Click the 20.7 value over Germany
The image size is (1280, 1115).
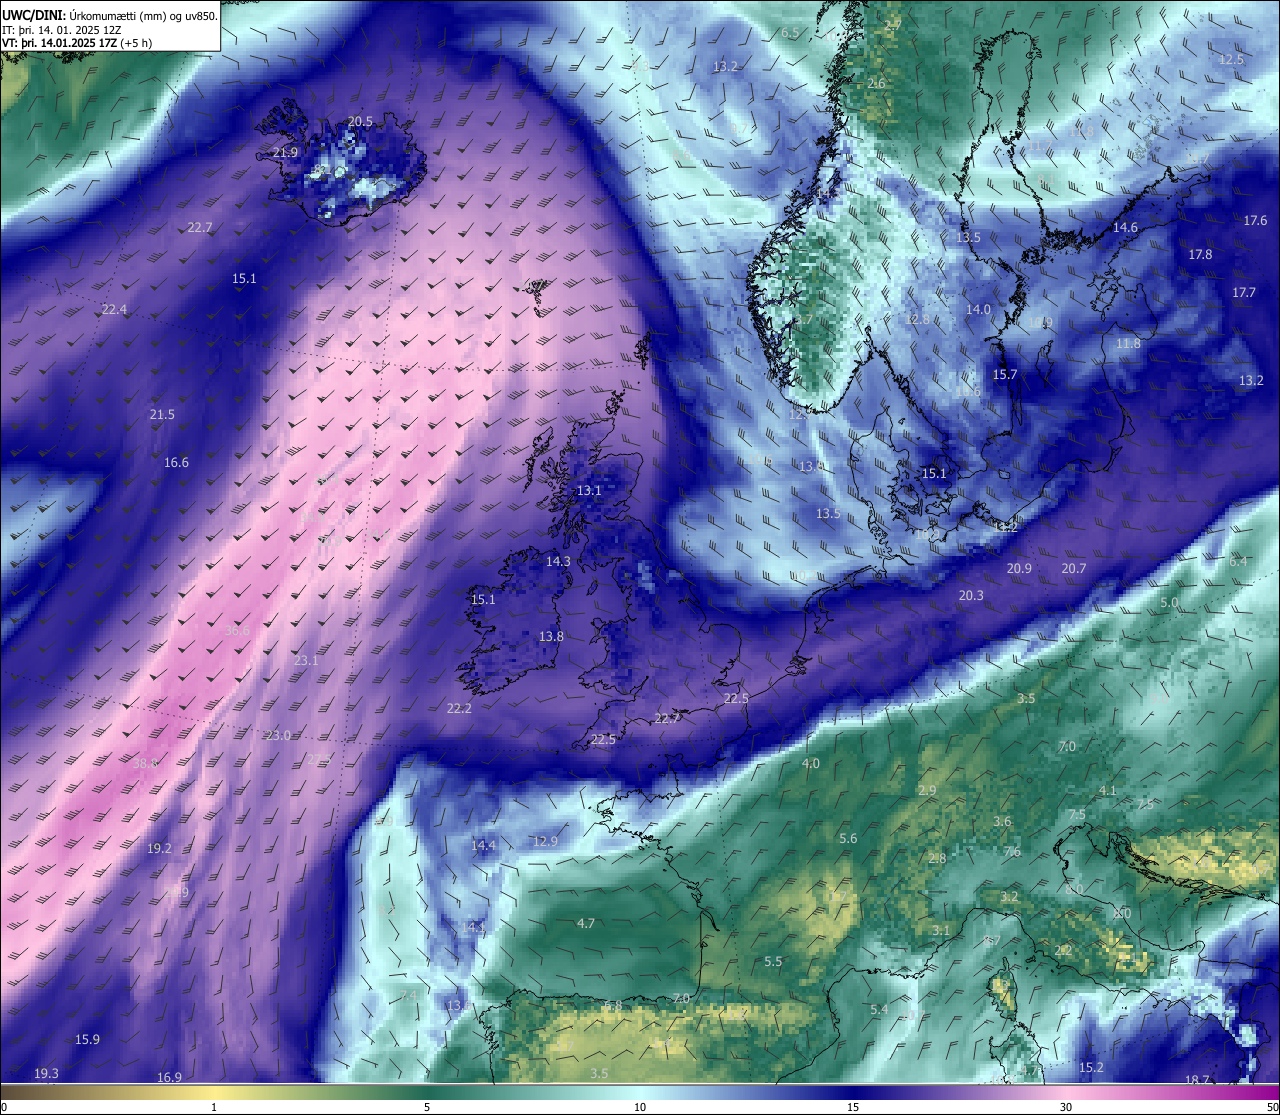(1073, 568)
